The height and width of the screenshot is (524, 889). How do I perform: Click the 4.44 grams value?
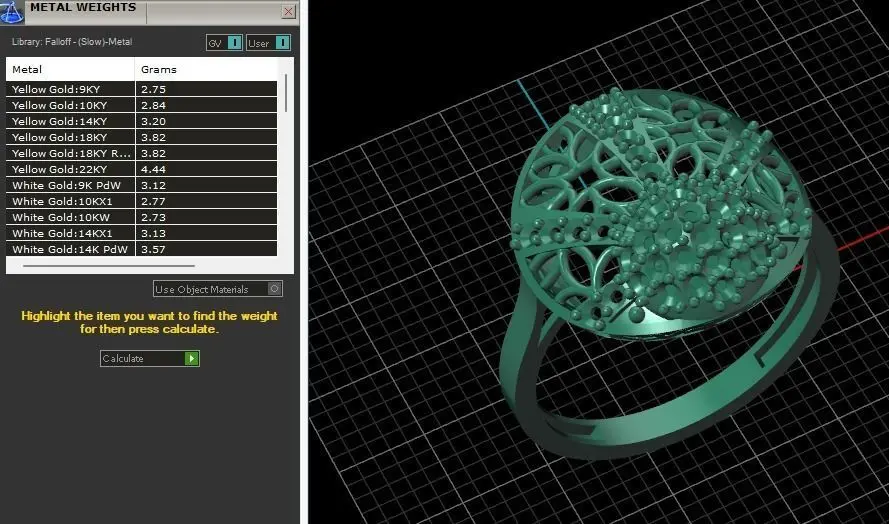pos(153,169)
